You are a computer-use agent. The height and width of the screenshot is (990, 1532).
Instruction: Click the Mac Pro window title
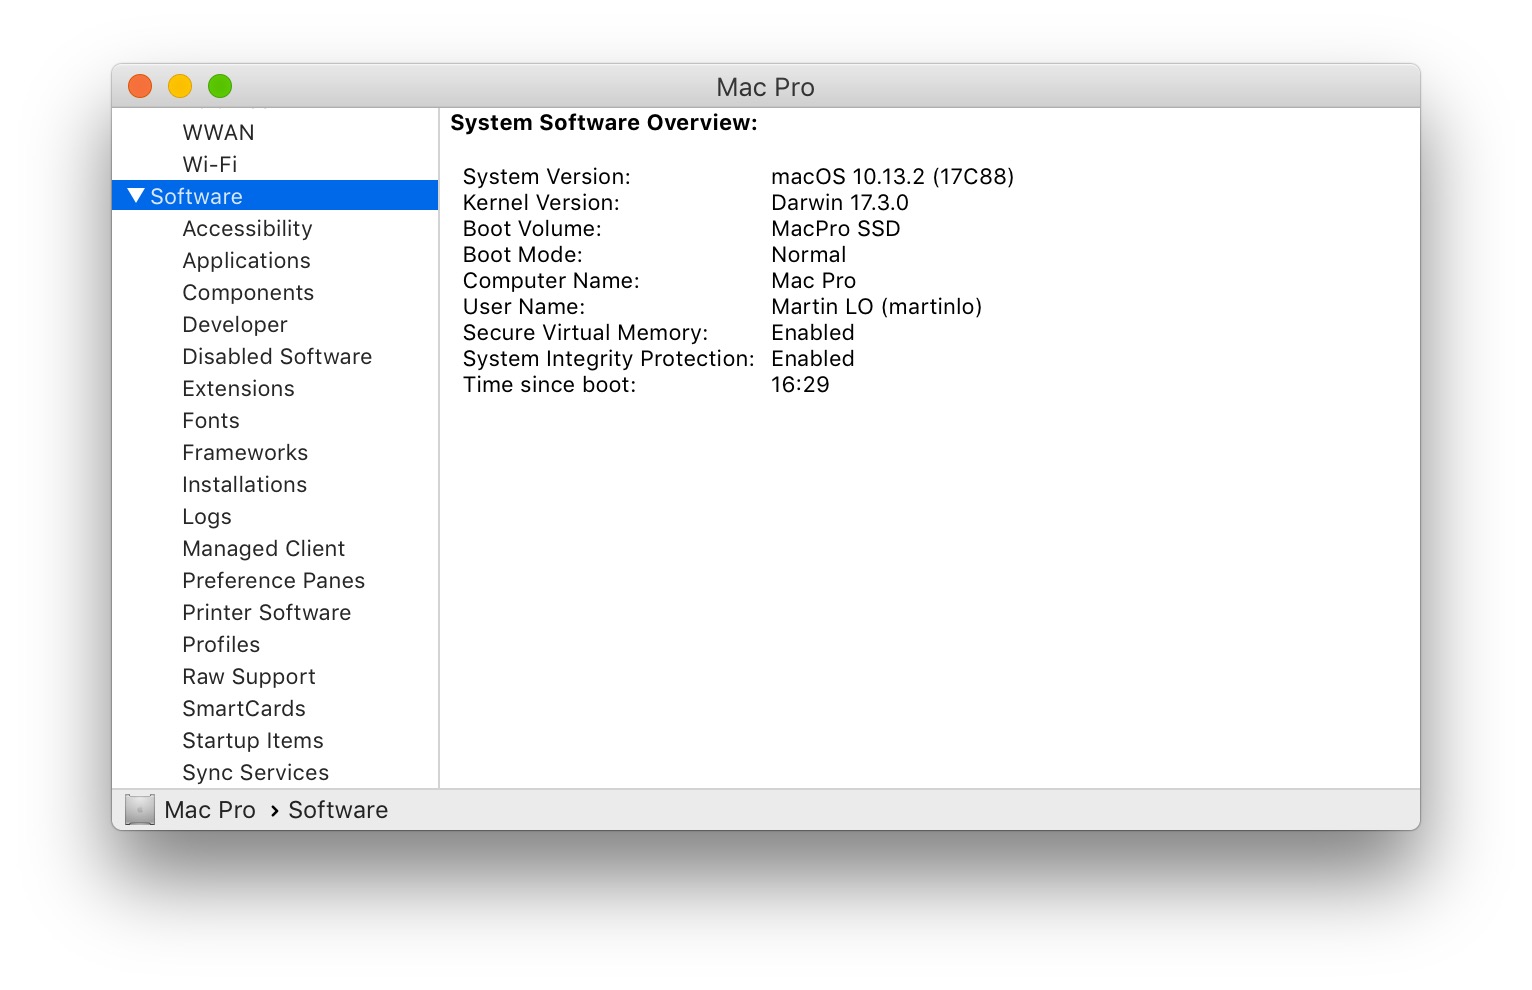766,87
